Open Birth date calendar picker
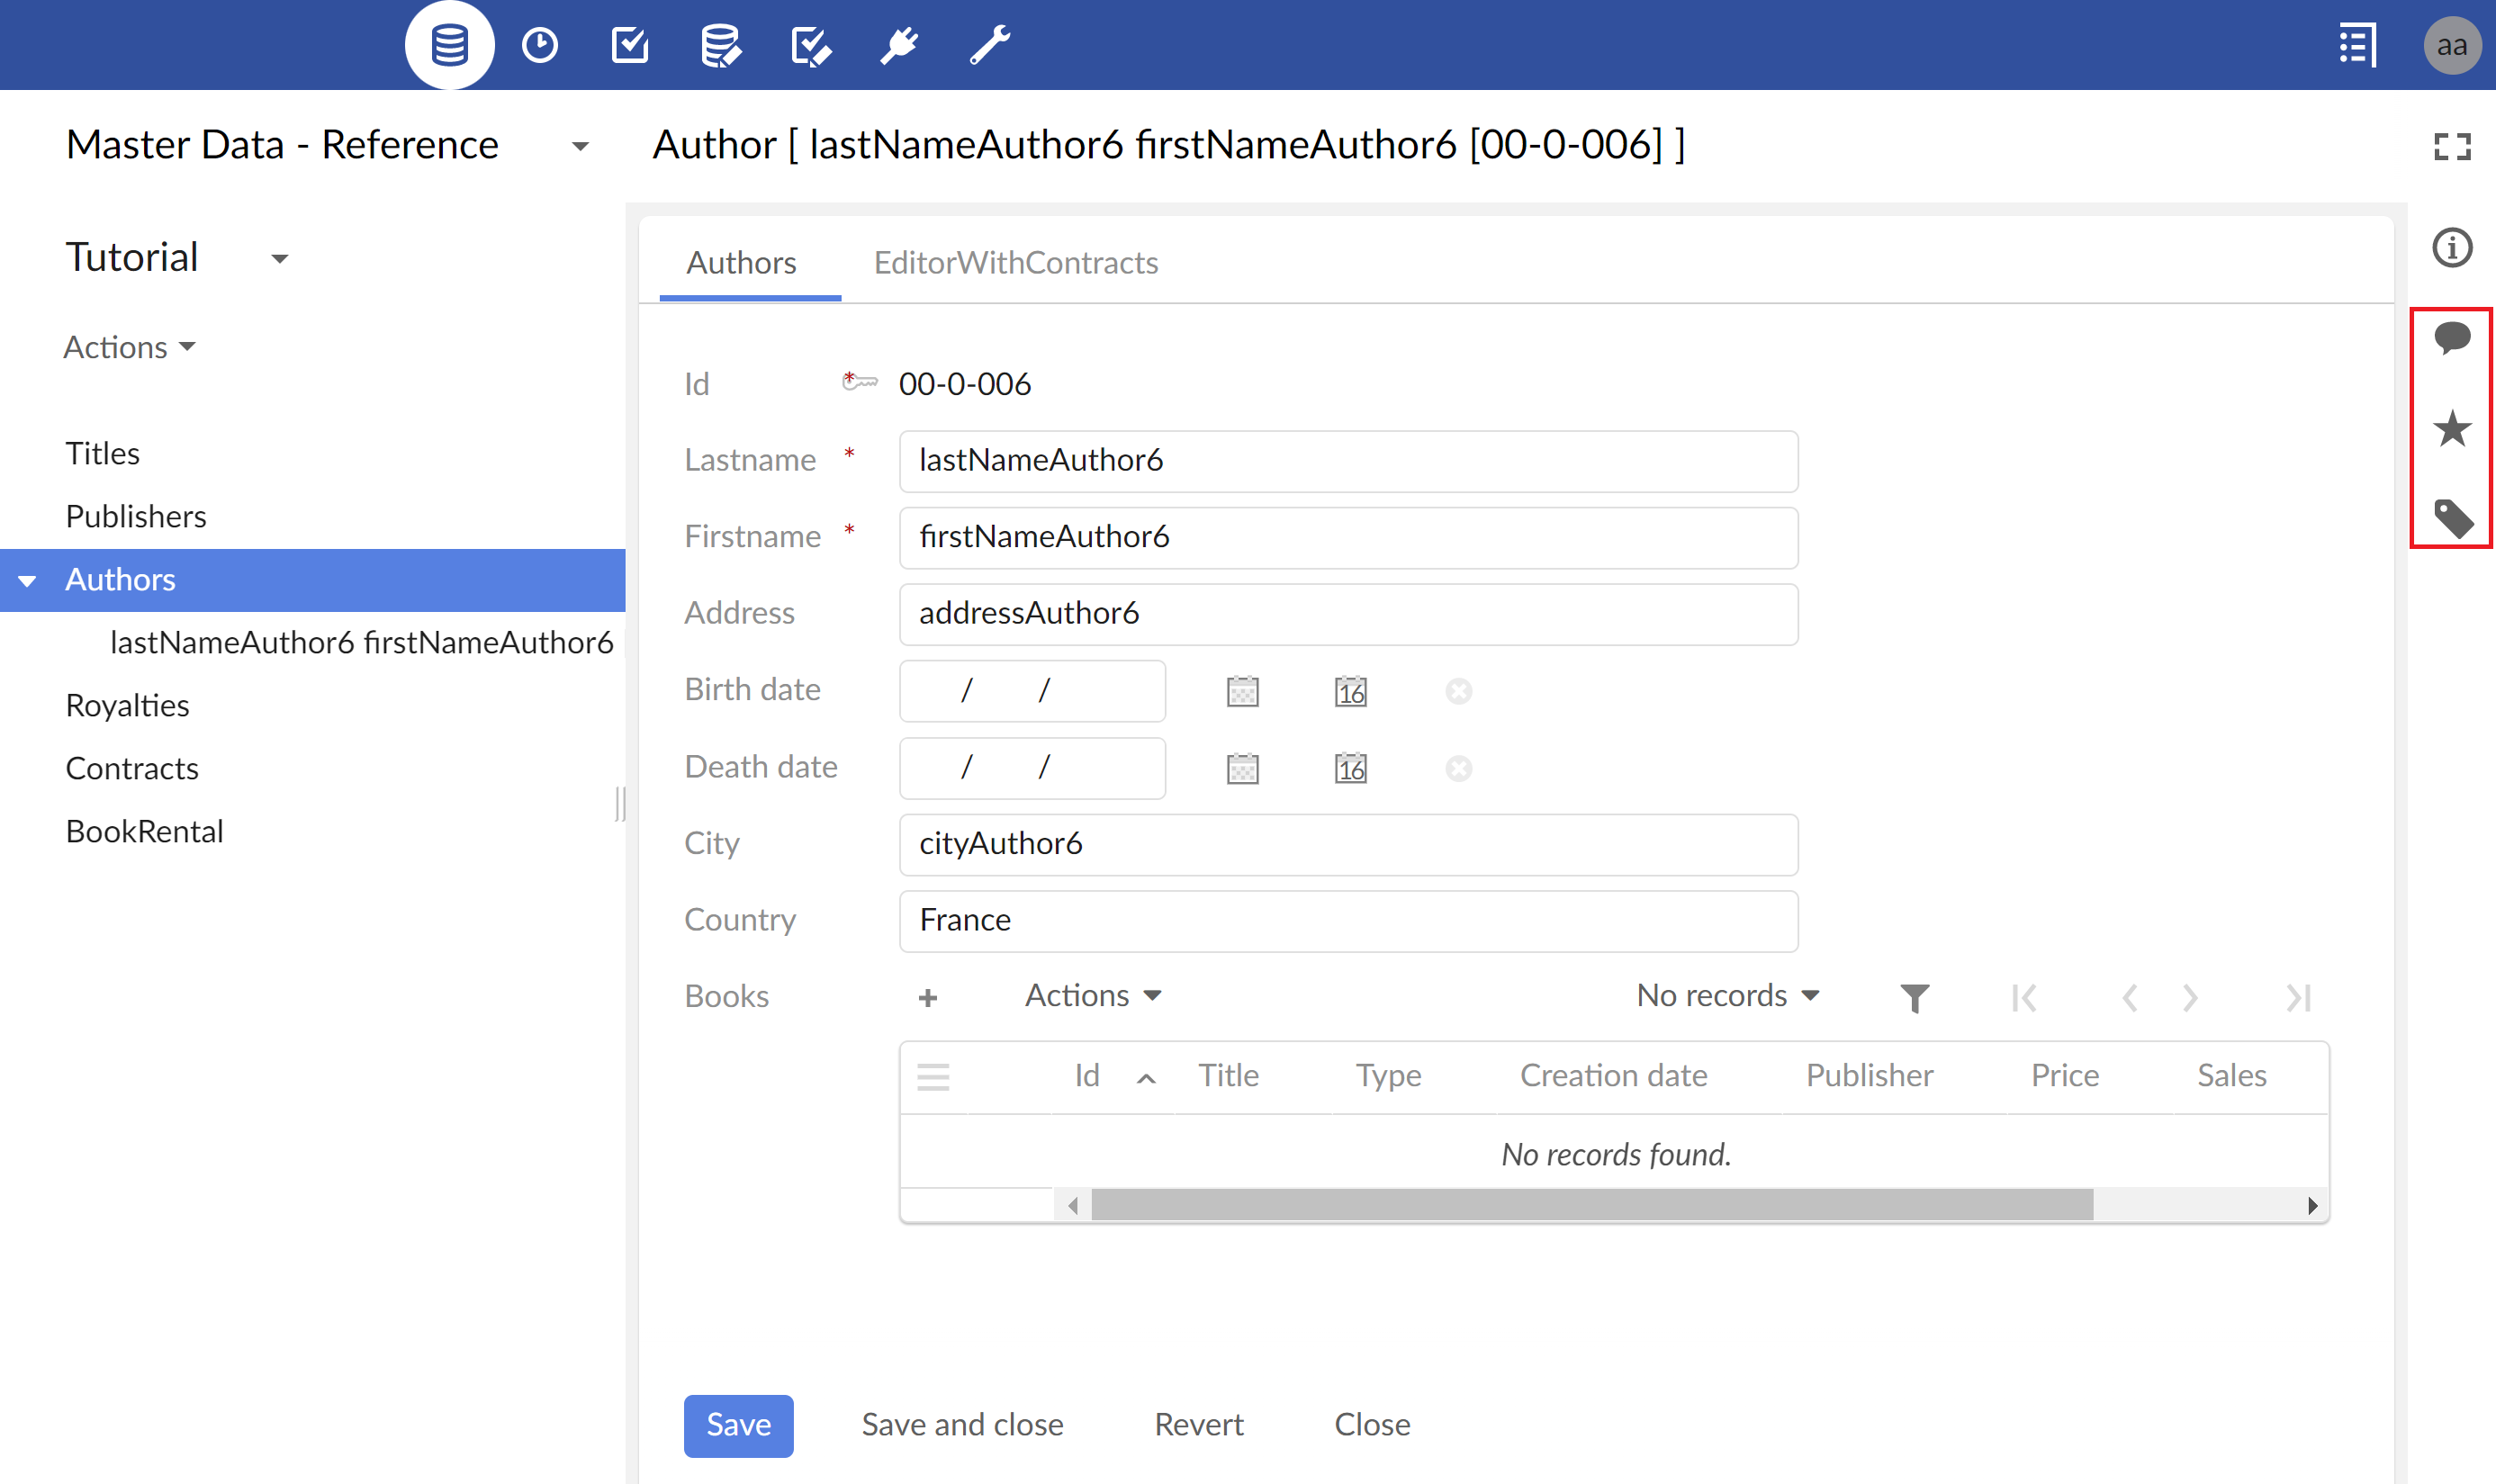The height and width of the screenshot is (1484, 2496). (x=1242, y=691)
